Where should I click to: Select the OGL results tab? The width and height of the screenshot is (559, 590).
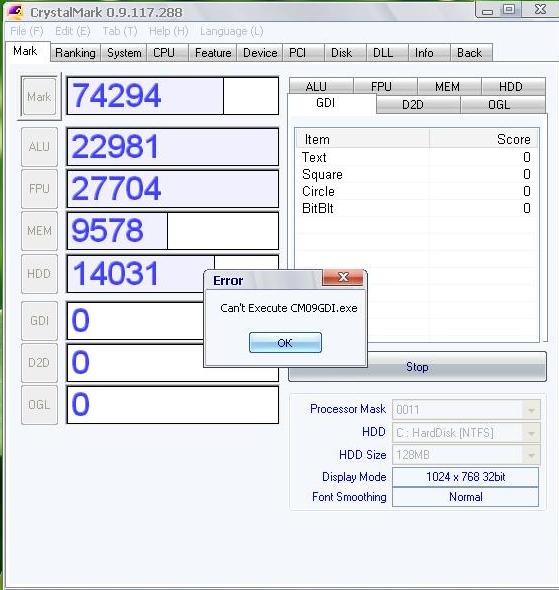pyautogui.click(x=499, y=104)
